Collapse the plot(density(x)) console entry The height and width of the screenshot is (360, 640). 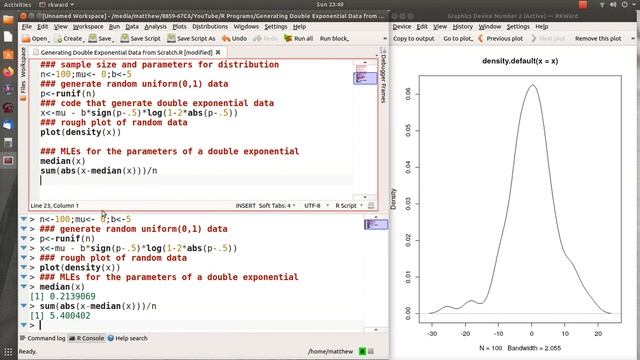point(24,267)
